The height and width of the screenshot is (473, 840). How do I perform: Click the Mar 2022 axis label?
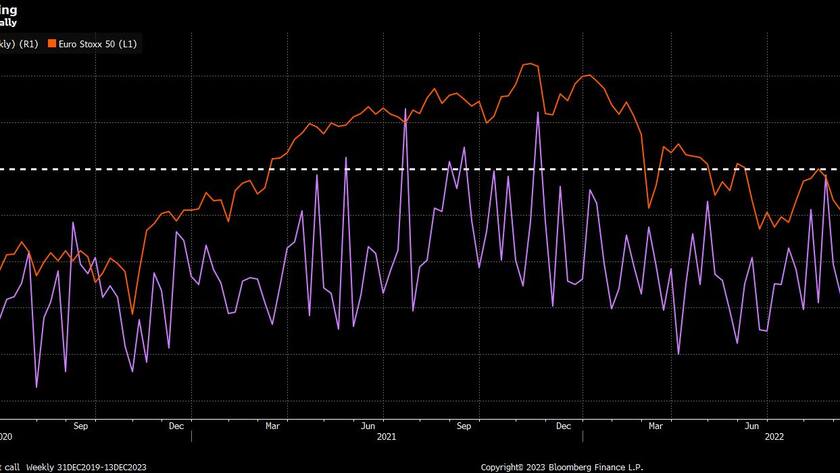655,426
